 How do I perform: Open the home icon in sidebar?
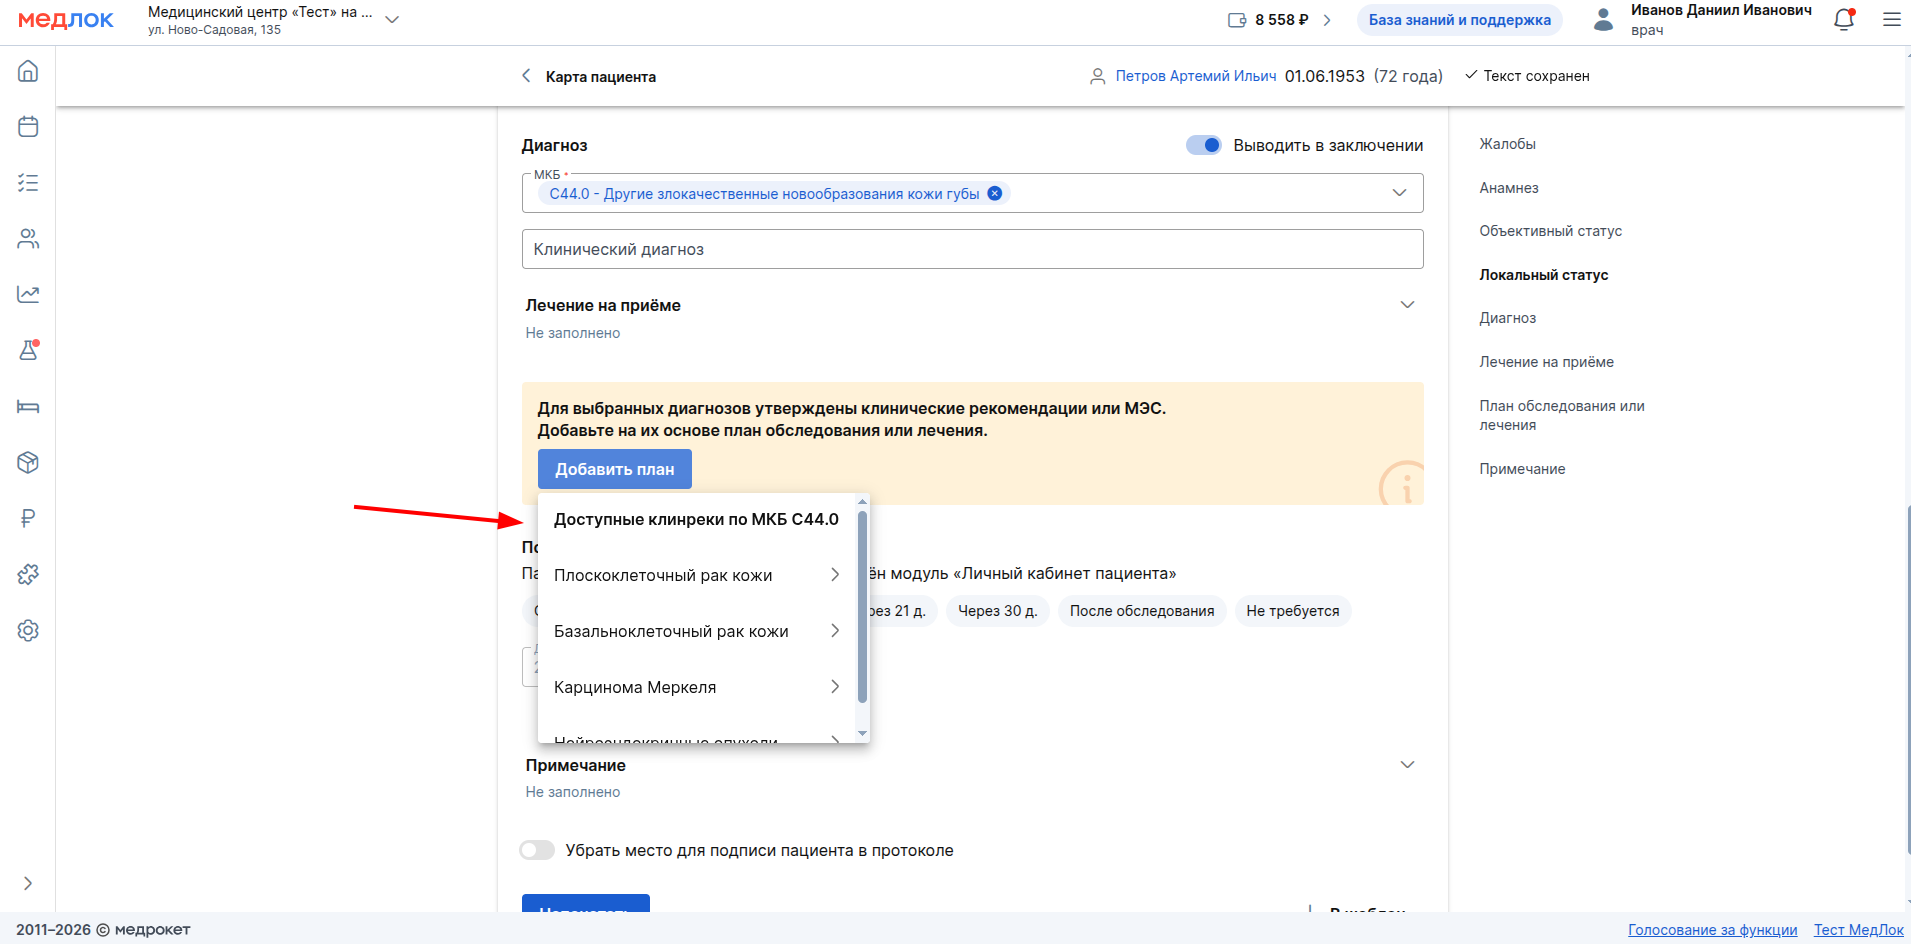28,71
